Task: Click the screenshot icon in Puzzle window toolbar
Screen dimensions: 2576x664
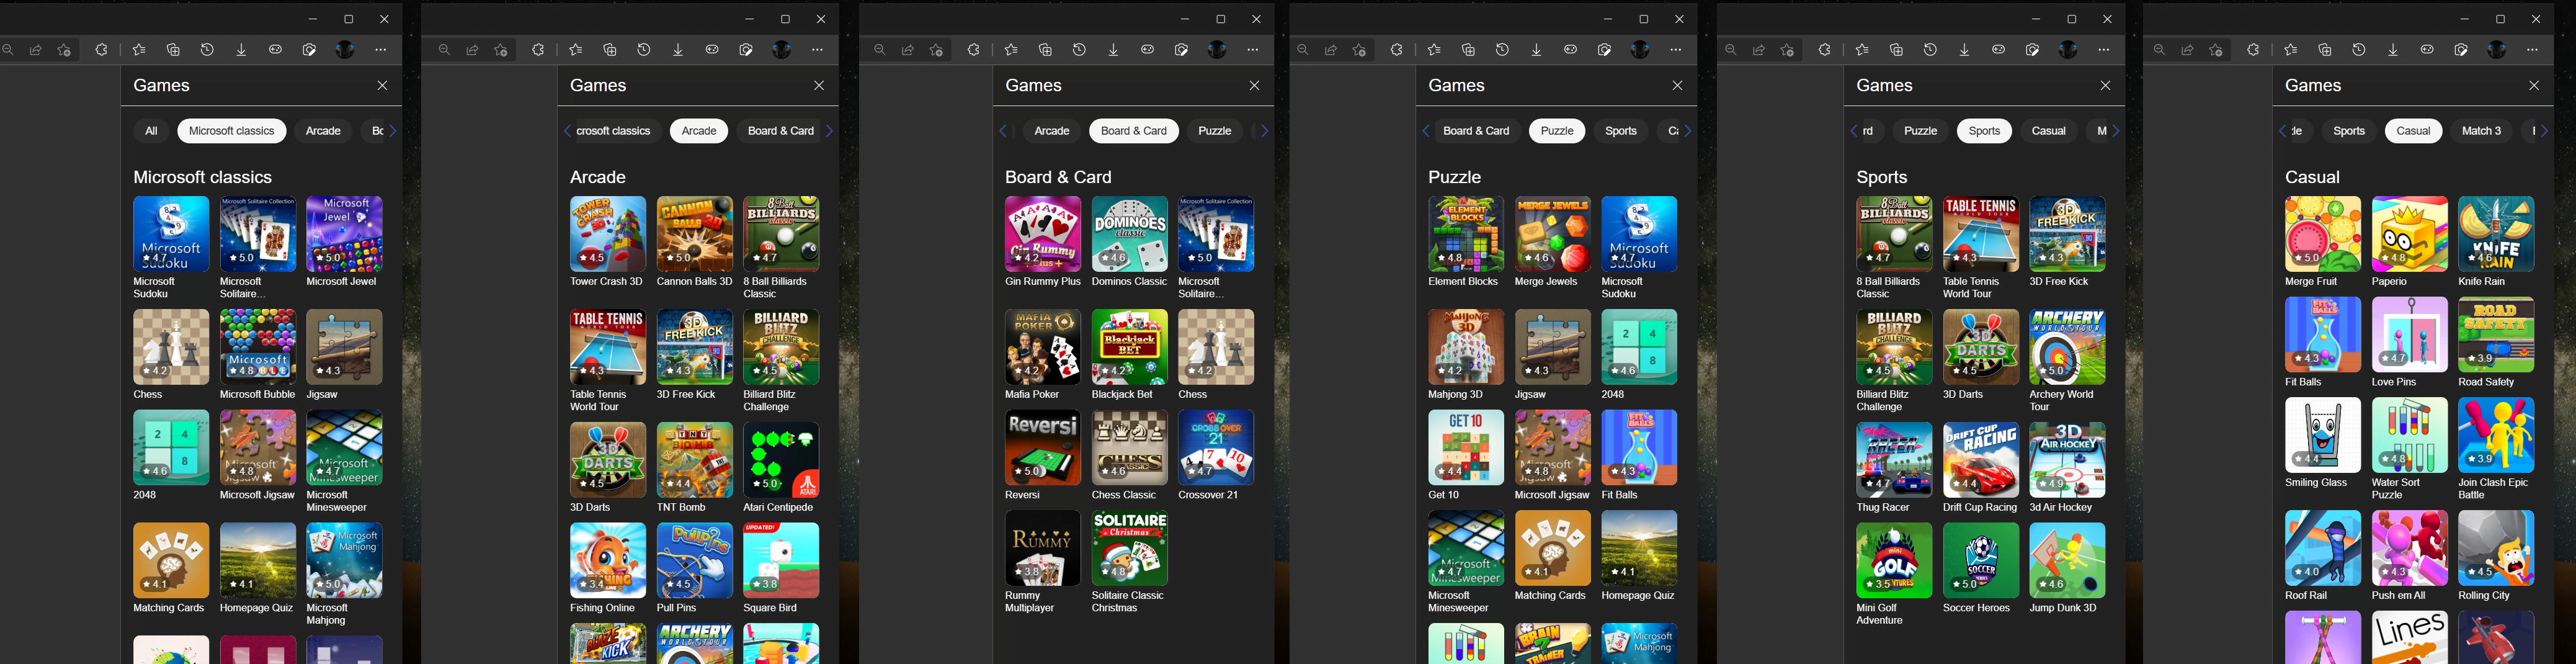Action: click(x=1604, y=49)
